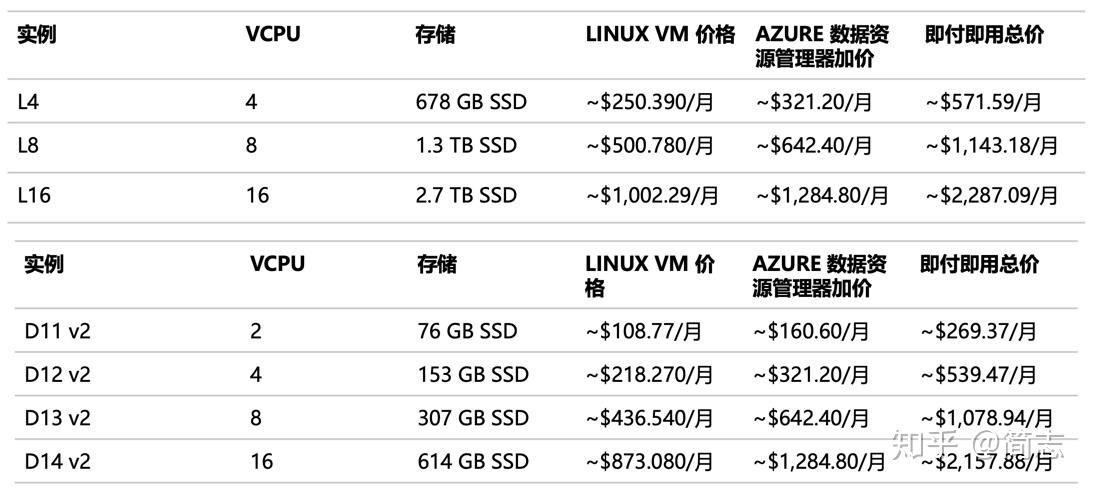Select the 76 GB SSD storage cell
Image resolution: width=1093 pixels, height=491 pixels.
[467, 331]
